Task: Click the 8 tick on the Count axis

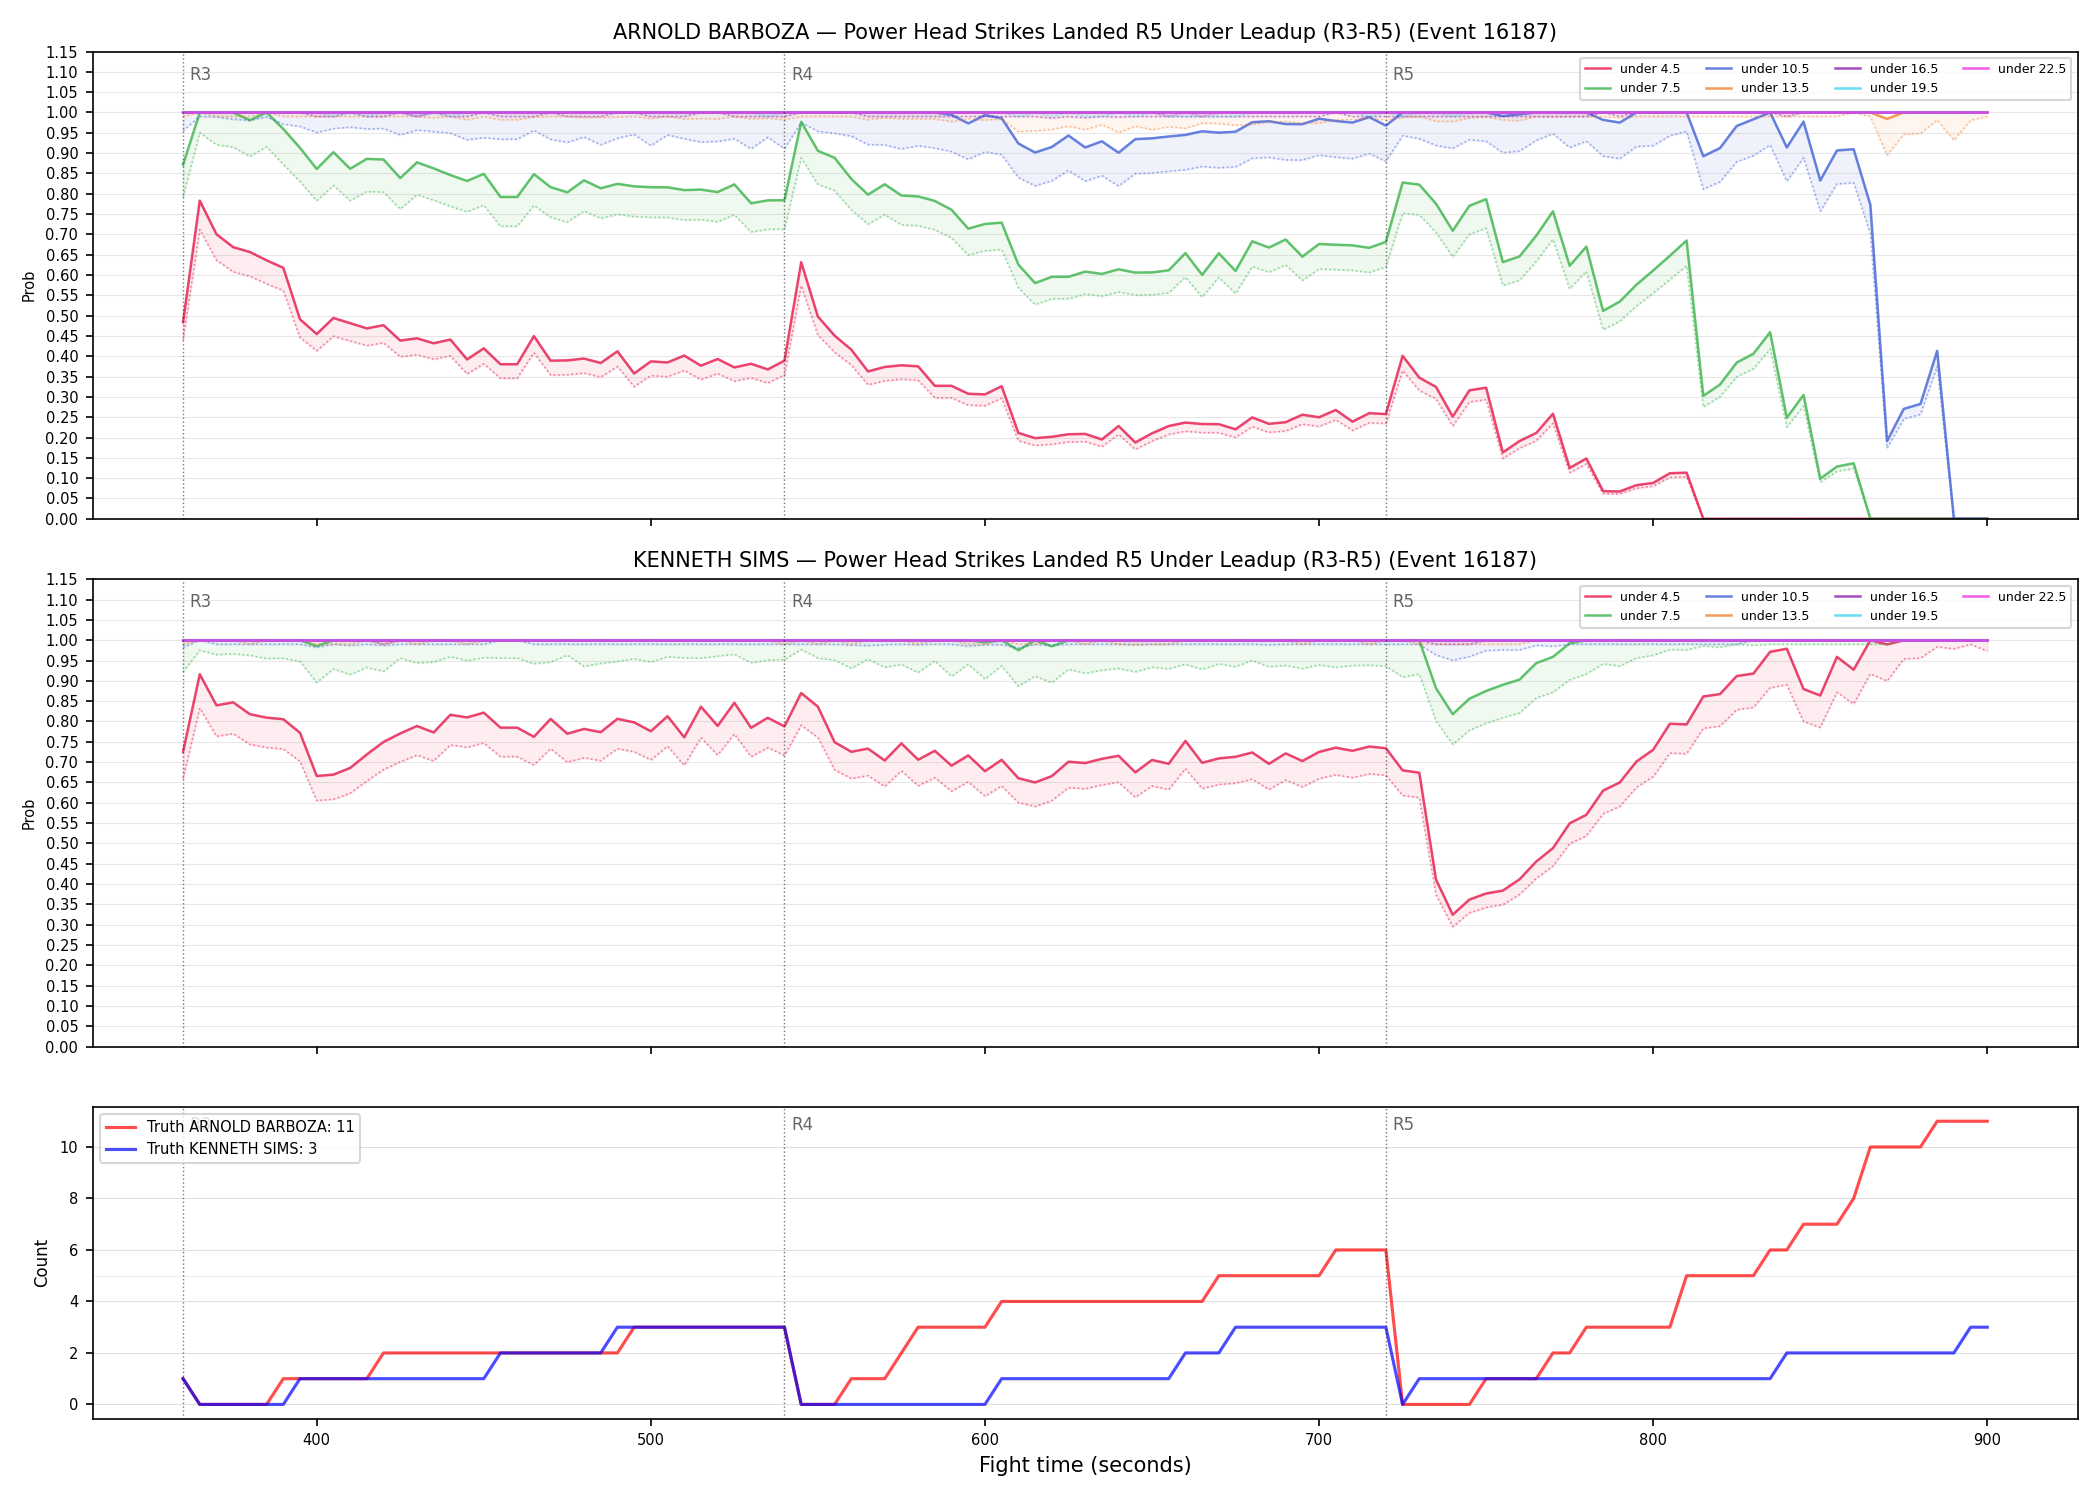Action: click(x=73, y=1198)
